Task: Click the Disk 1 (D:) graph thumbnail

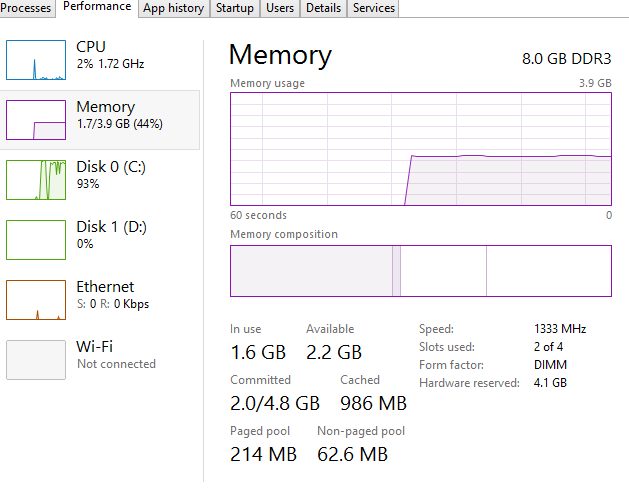Action: (36, 240)
